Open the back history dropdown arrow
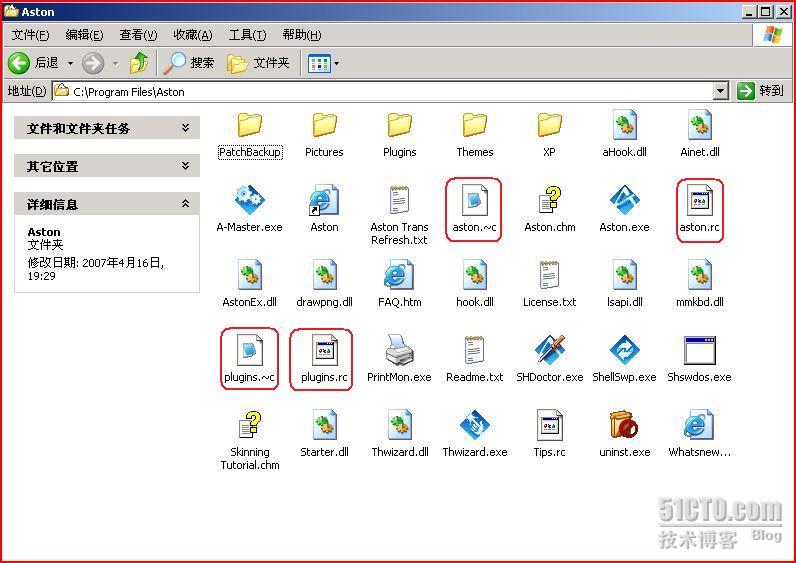Viewport: 796px width, 563px height. [x=70, y=63]
